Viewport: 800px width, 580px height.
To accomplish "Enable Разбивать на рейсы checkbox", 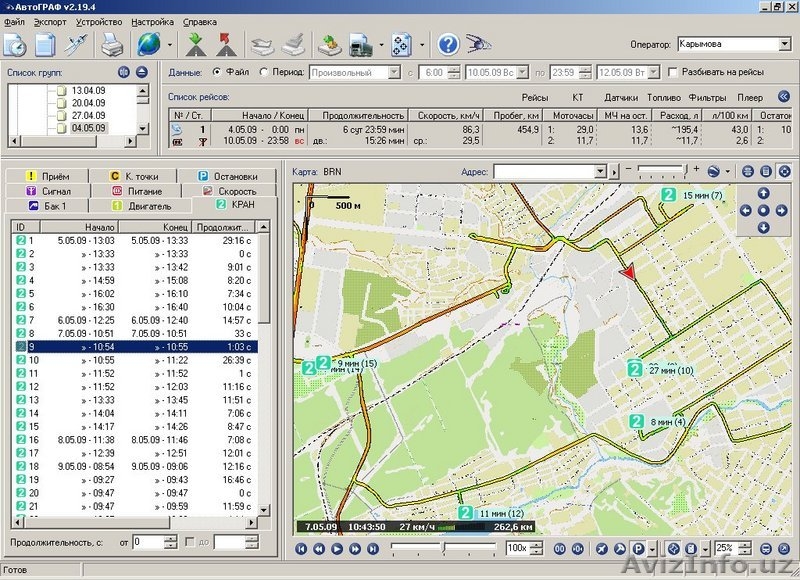I will click(x=673, y=72).
